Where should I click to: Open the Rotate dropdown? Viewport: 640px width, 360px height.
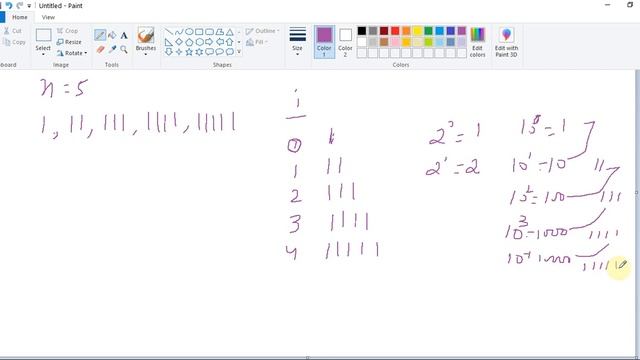pyautogui.click(x=72, y=53)
